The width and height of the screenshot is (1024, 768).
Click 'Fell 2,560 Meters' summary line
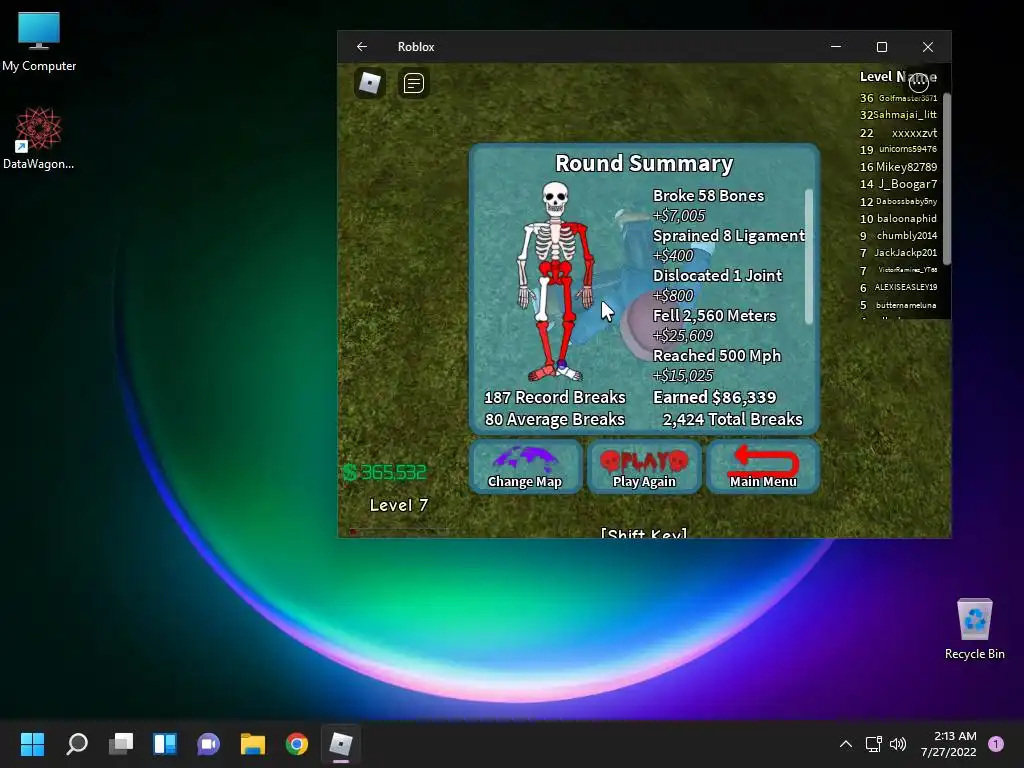pyautogui.click(x=714, y=316)
